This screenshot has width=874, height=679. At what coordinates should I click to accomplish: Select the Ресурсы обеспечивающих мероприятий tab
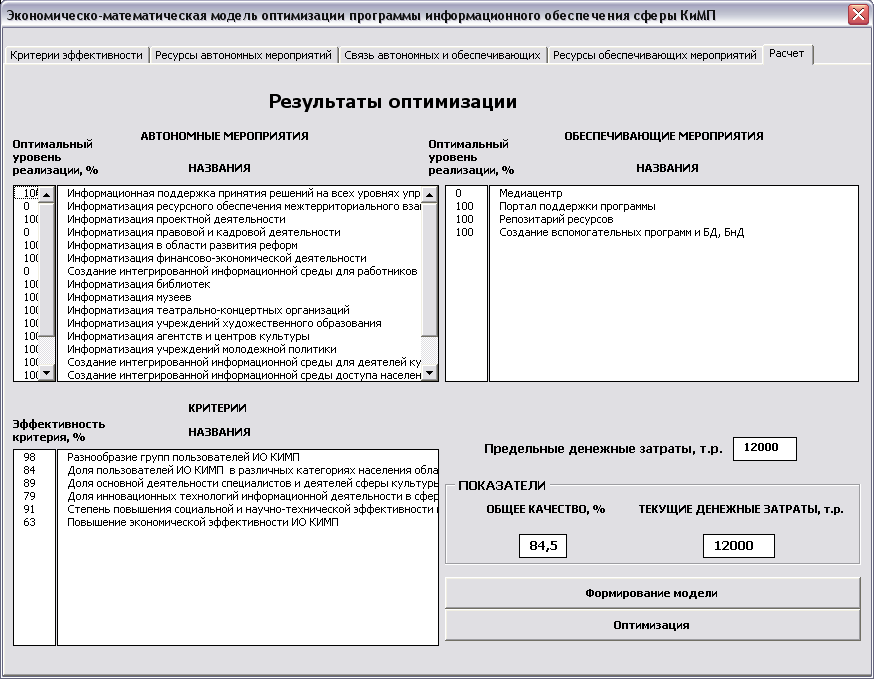tap(654, 55)
